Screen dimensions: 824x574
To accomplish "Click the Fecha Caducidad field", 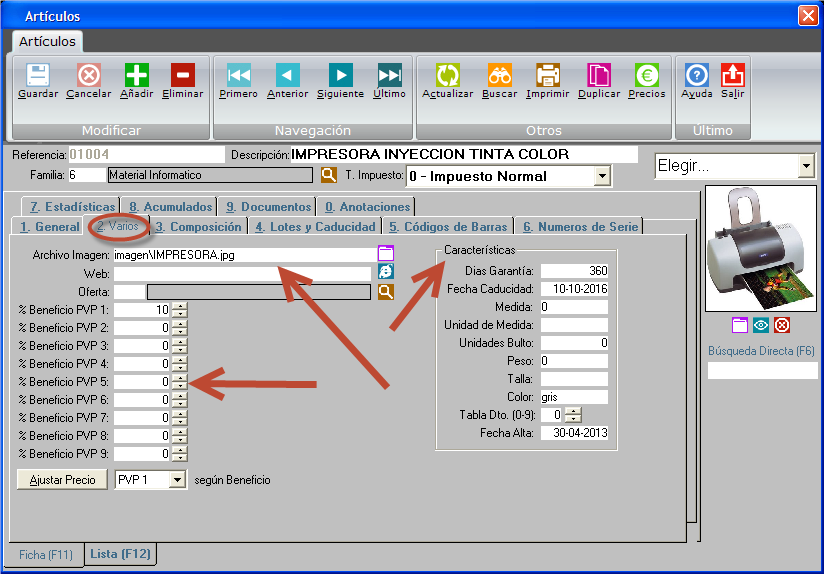I will pyautogui.click(x=574, y=289).
